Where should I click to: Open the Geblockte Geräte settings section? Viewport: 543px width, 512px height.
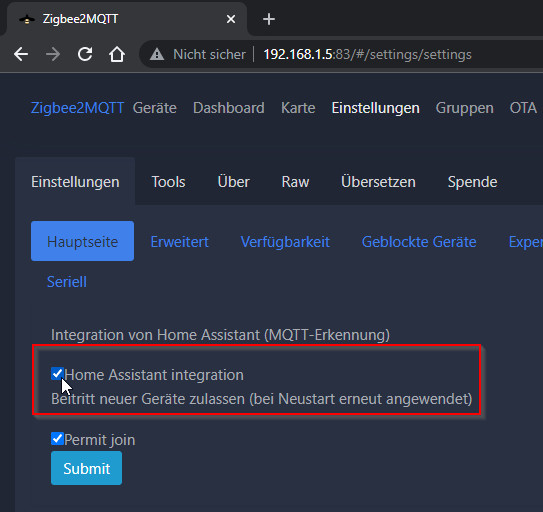pos(419,242)
